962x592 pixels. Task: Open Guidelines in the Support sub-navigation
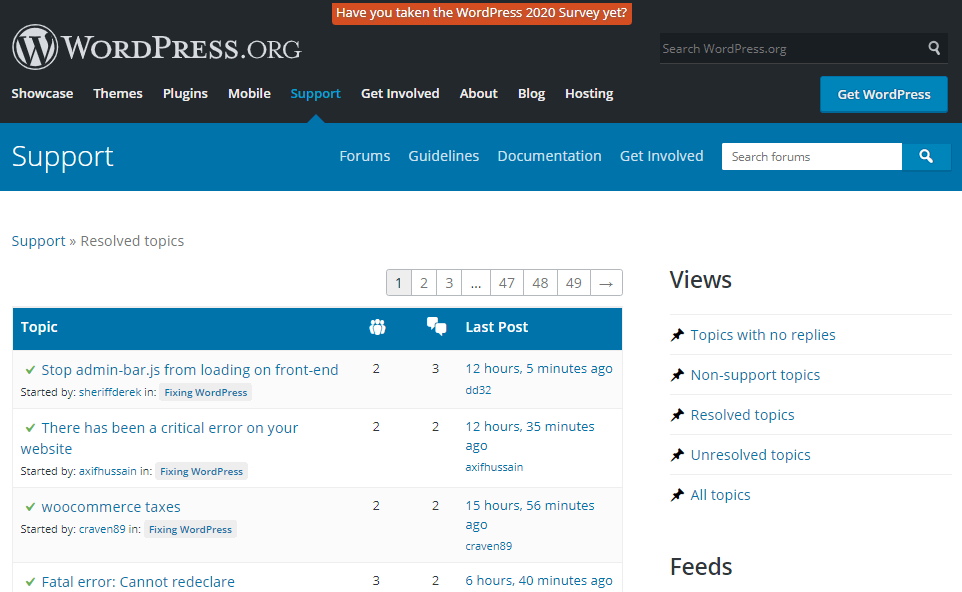tap(444, 156)
